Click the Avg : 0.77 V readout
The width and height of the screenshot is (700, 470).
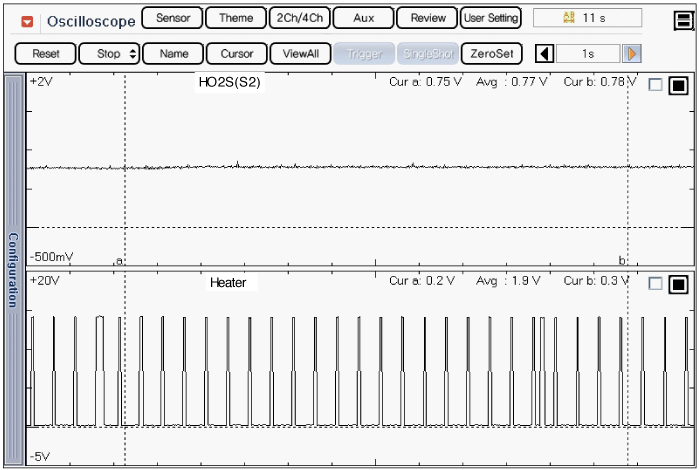511,82
